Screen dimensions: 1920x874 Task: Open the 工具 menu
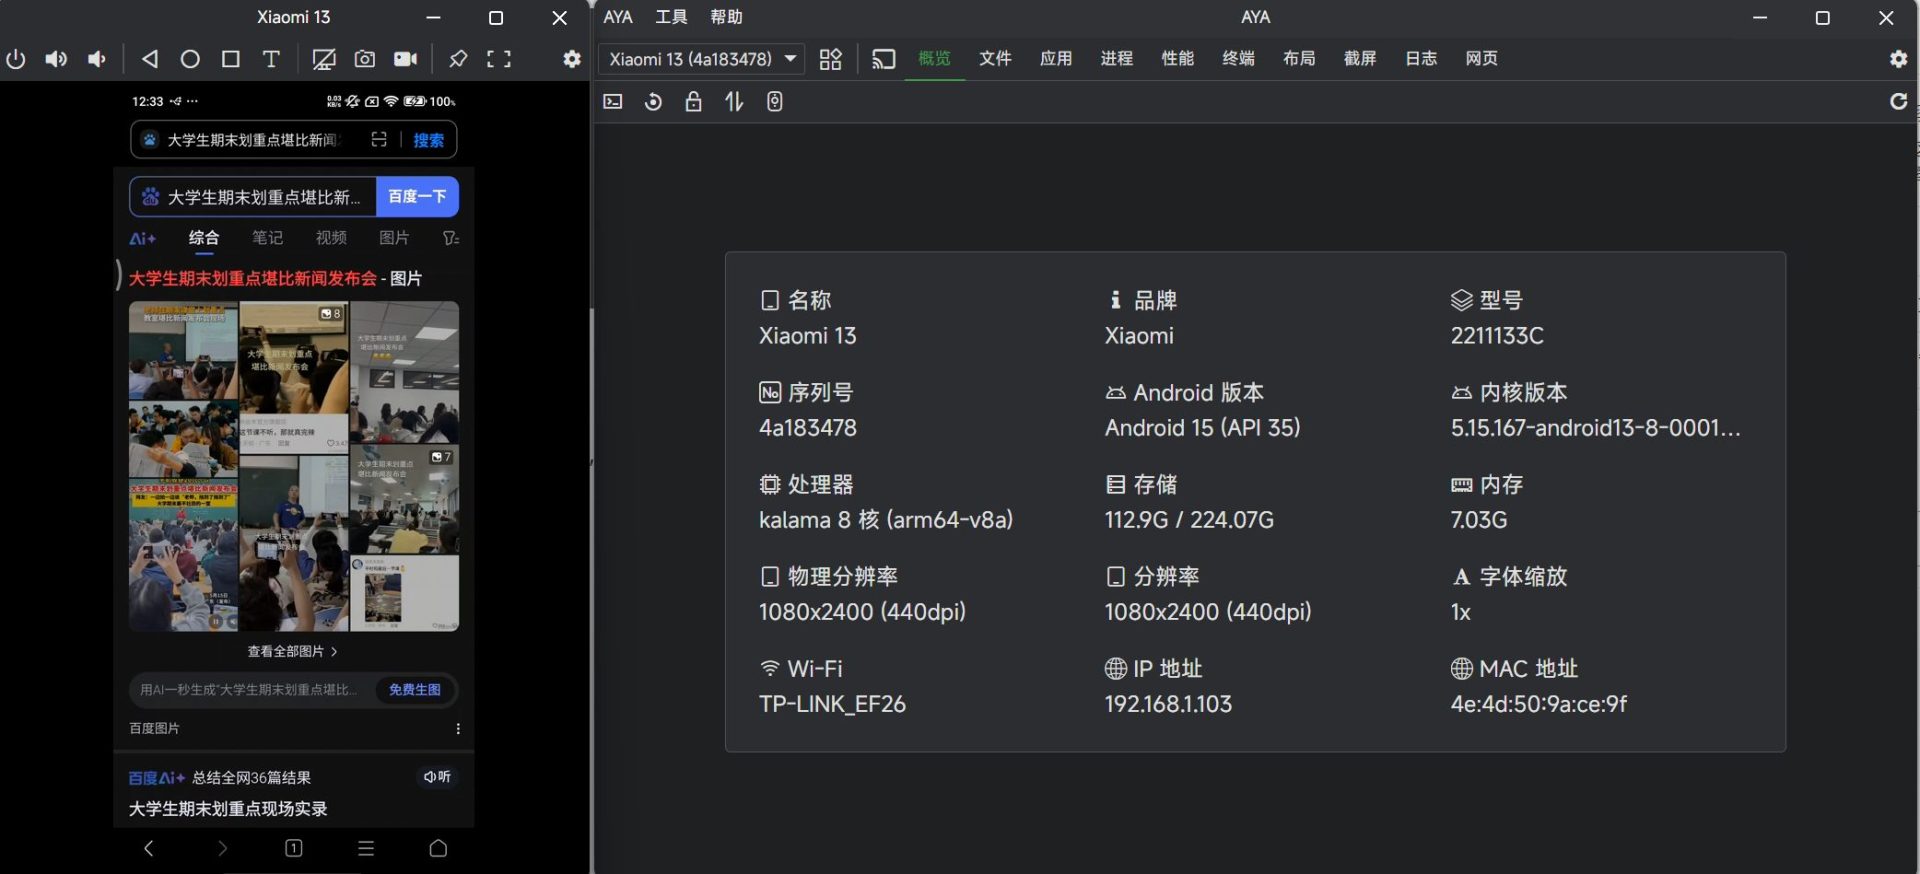point(671,17)
